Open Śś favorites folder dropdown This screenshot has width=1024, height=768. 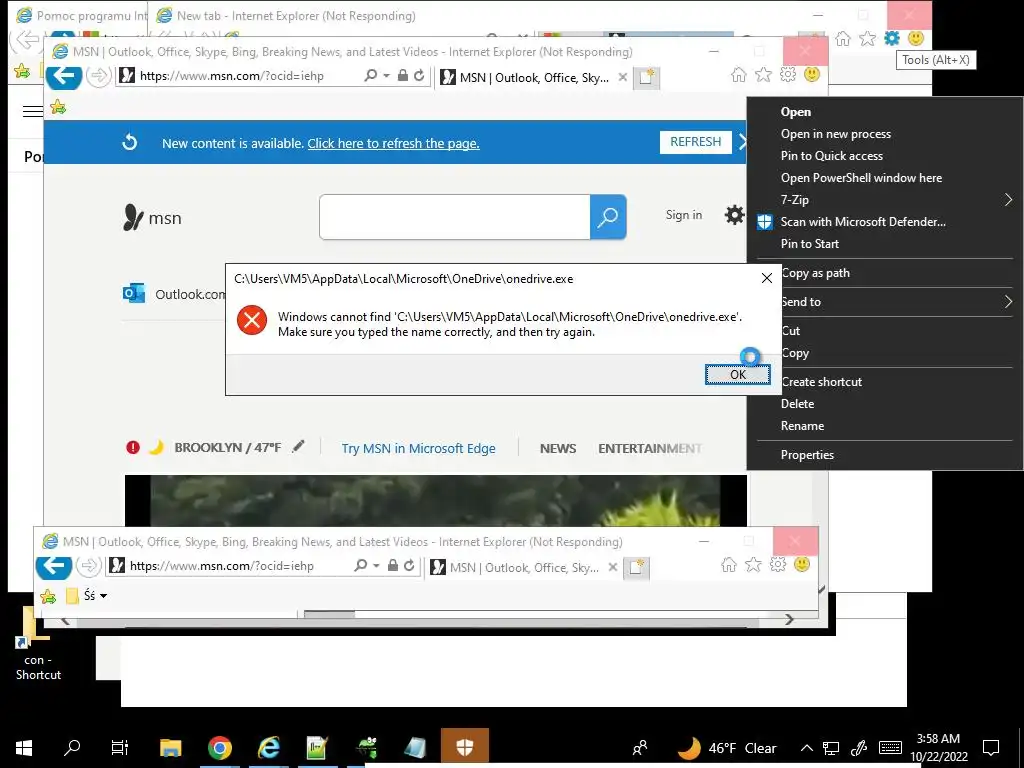pos(87,596)
